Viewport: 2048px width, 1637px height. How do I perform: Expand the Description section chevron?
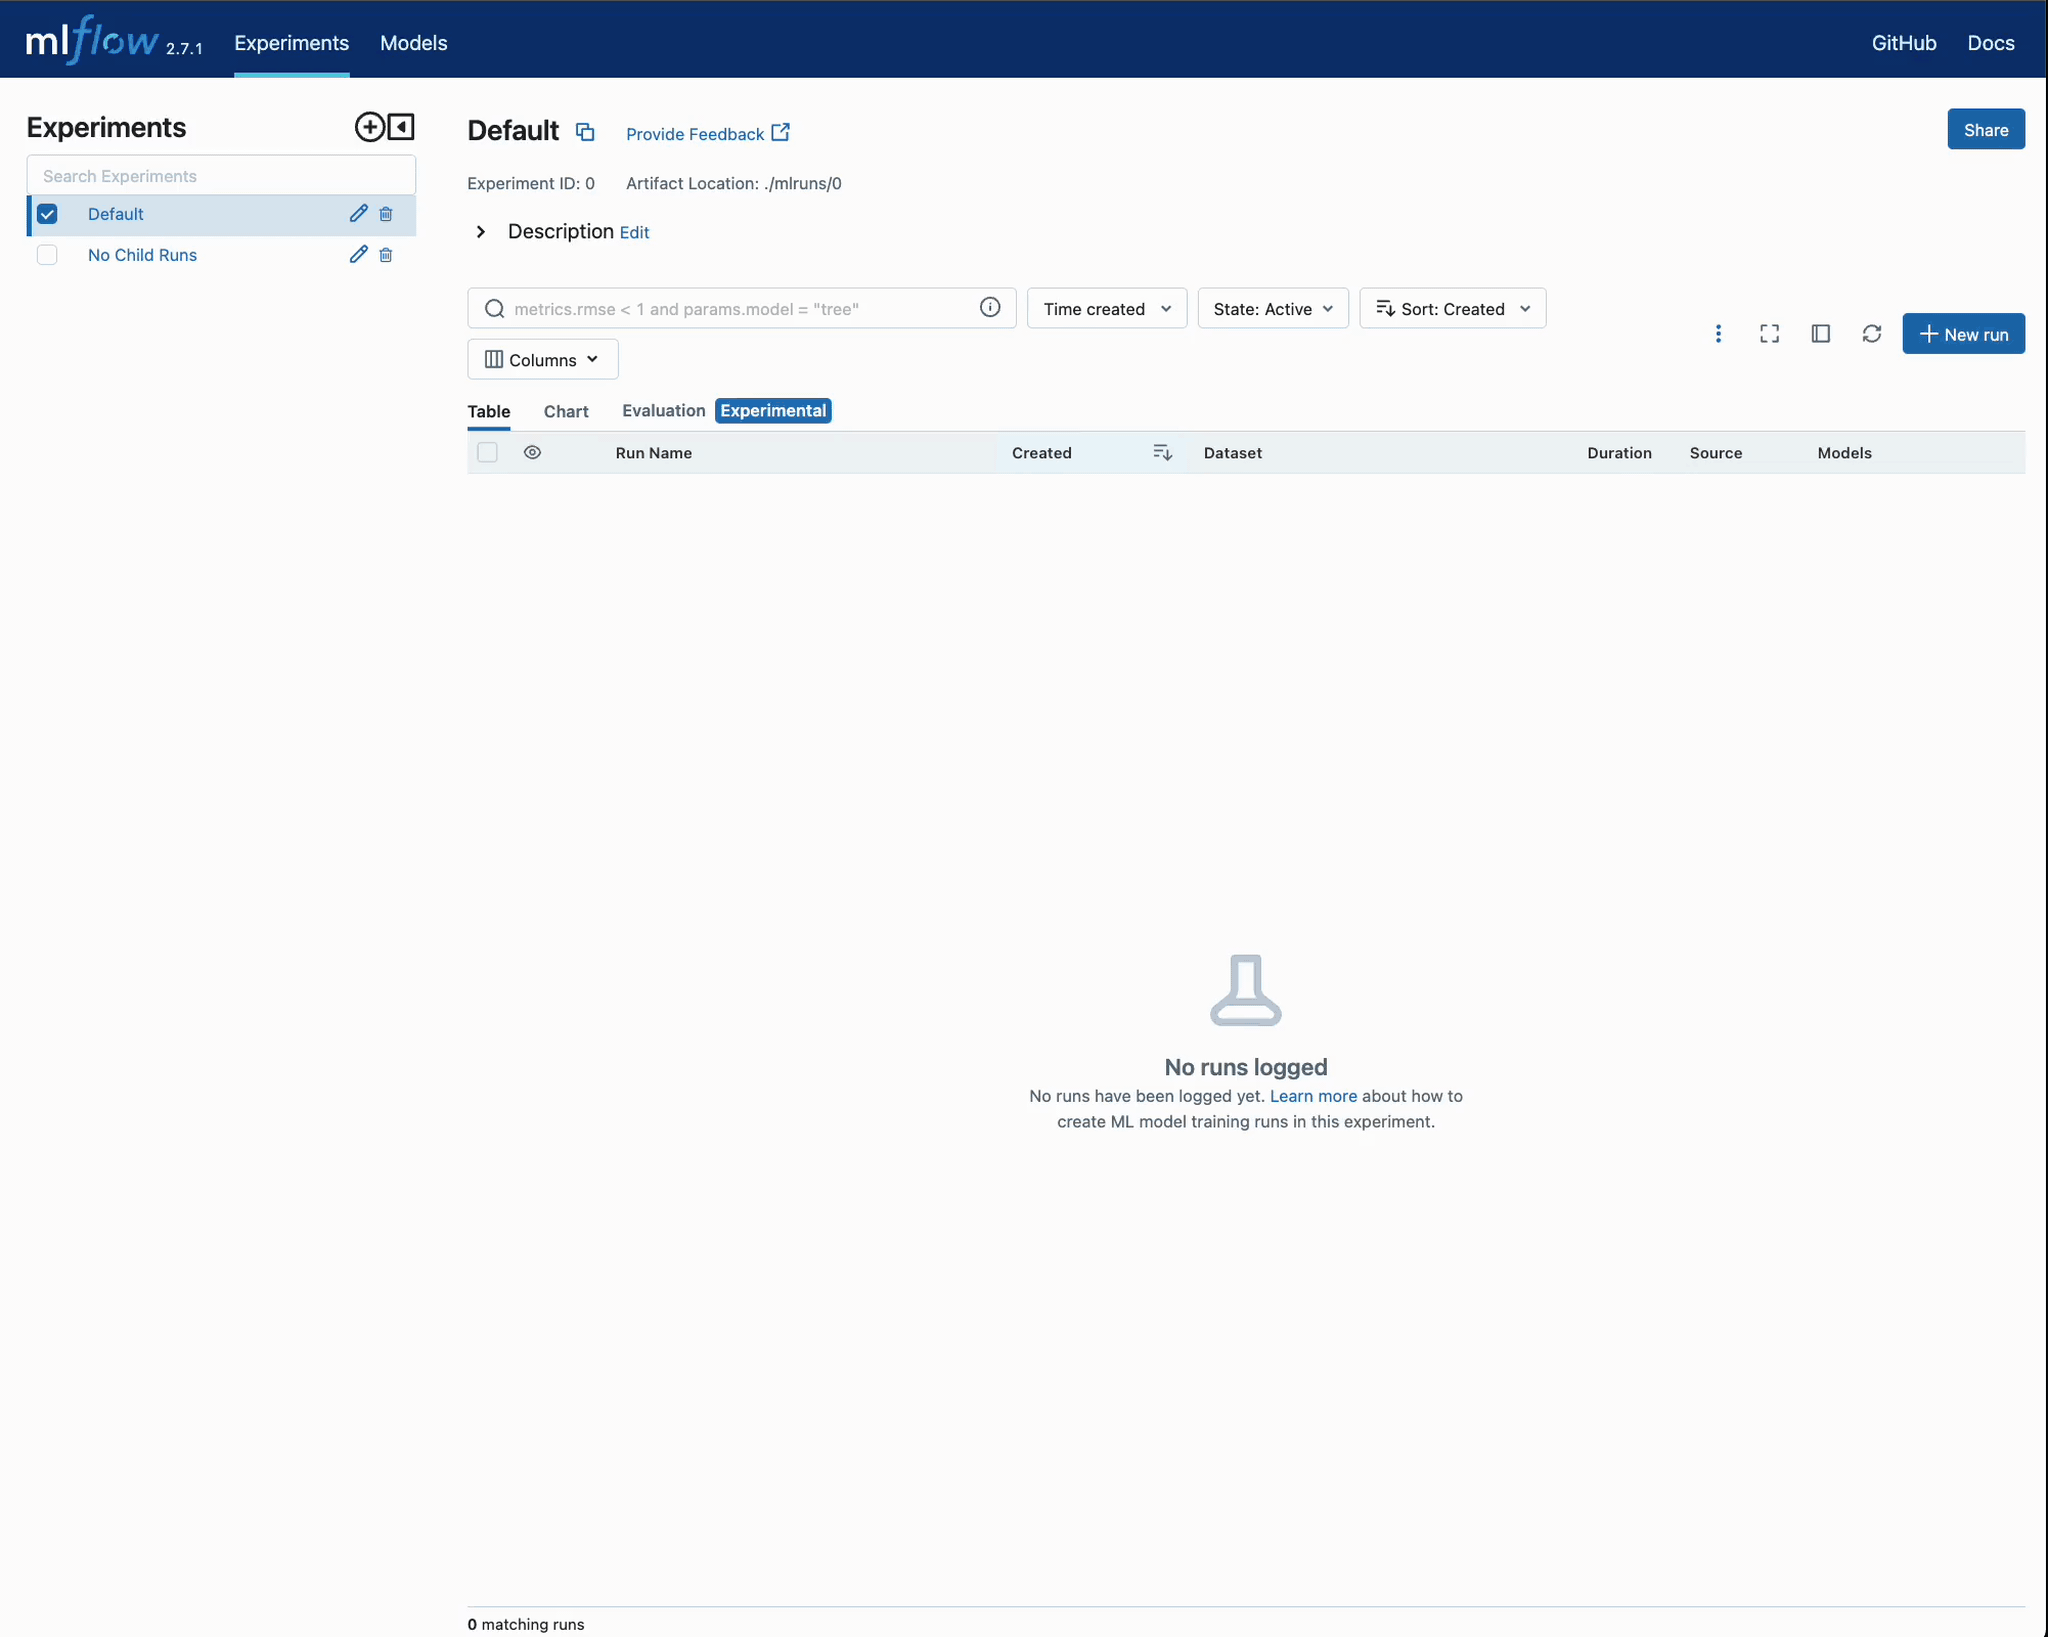point(481,232)
